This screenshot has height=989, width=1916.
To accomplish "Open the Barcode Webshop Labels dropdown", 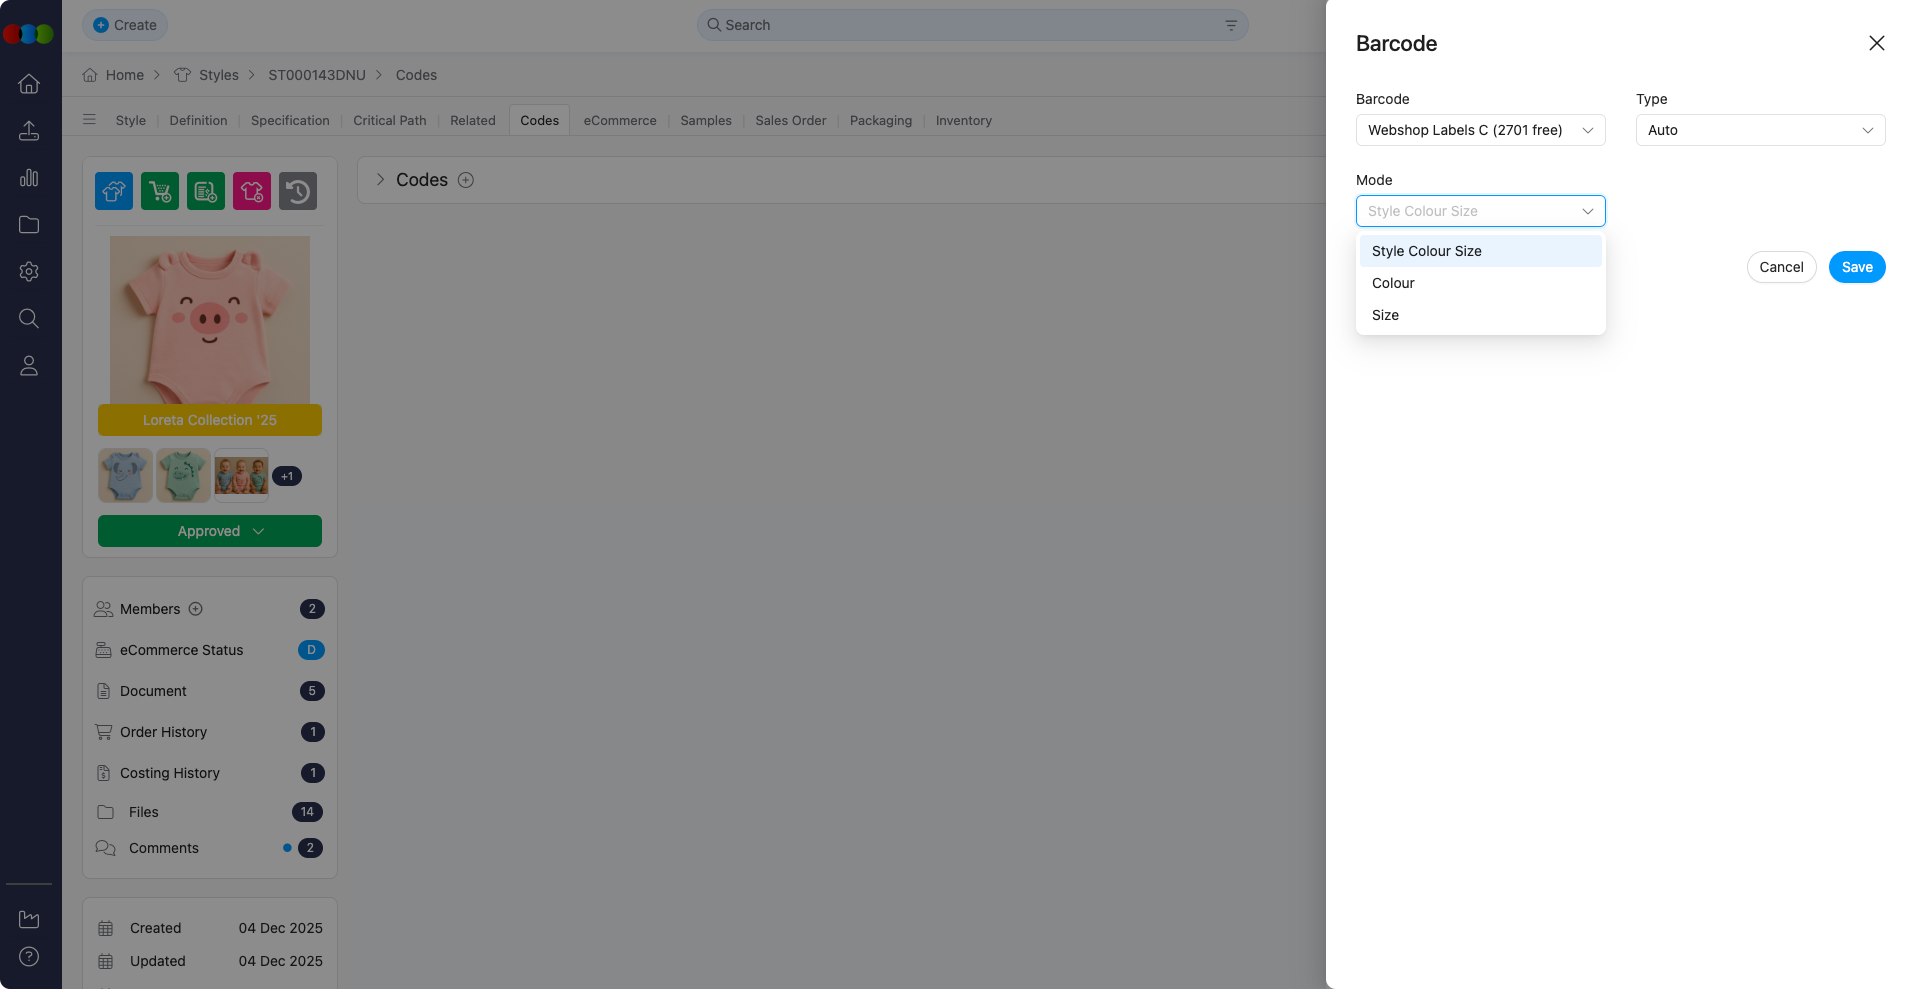I will click(x=1480, y=130).
